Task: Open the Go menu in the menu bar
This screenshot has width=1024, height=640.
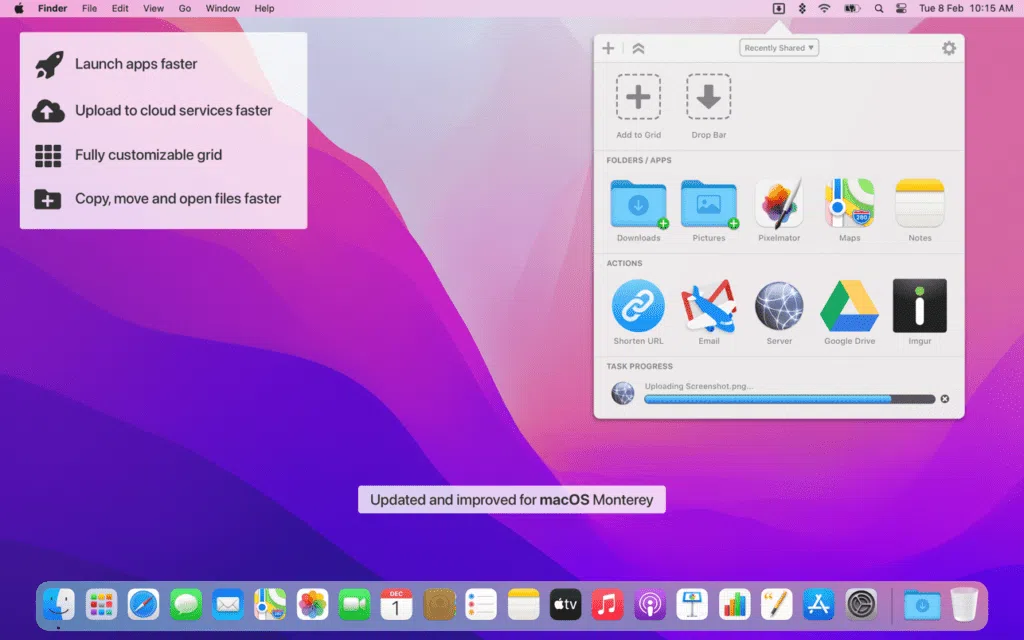Action: [184, 8]
